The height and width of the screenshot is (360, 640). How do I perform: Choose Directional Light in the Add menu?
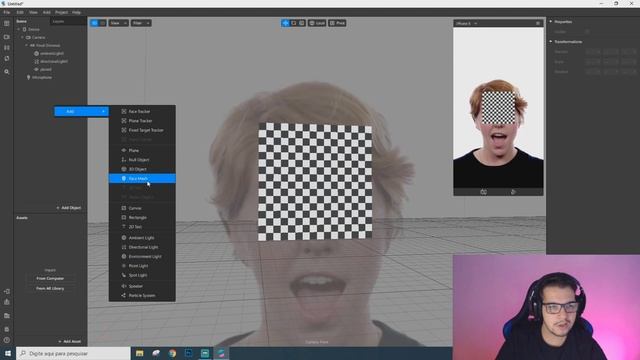click(x=142, y=247)
